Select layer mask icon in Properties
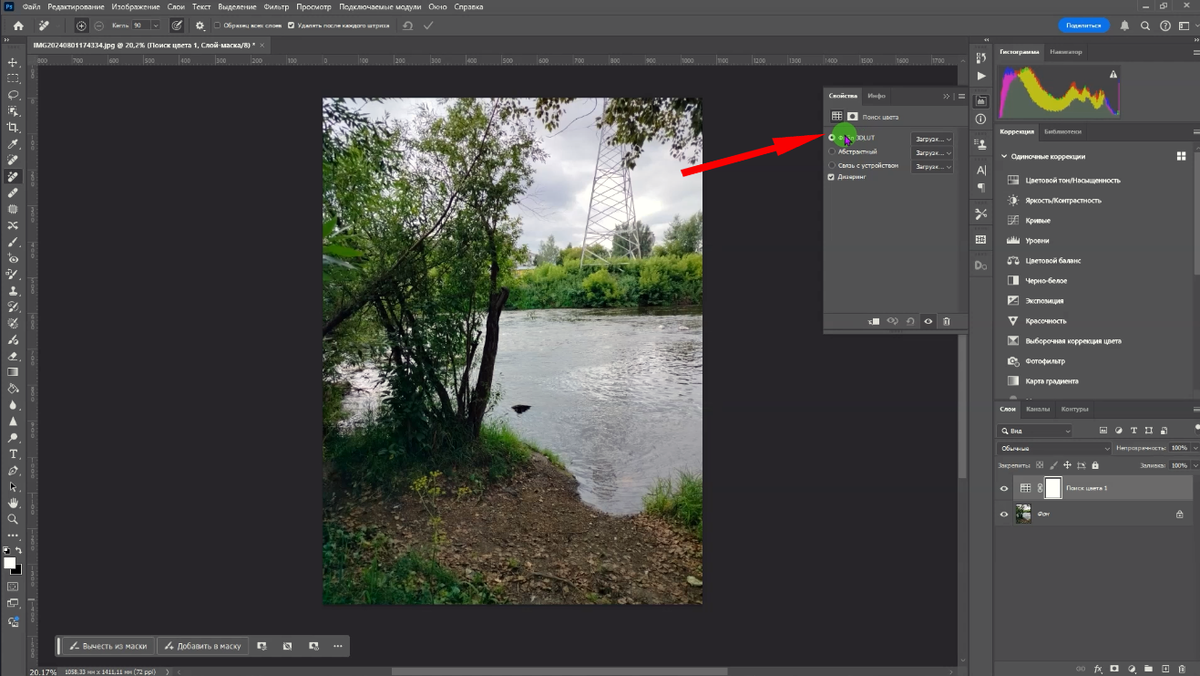1200x676 pixels. pos(853,117)
